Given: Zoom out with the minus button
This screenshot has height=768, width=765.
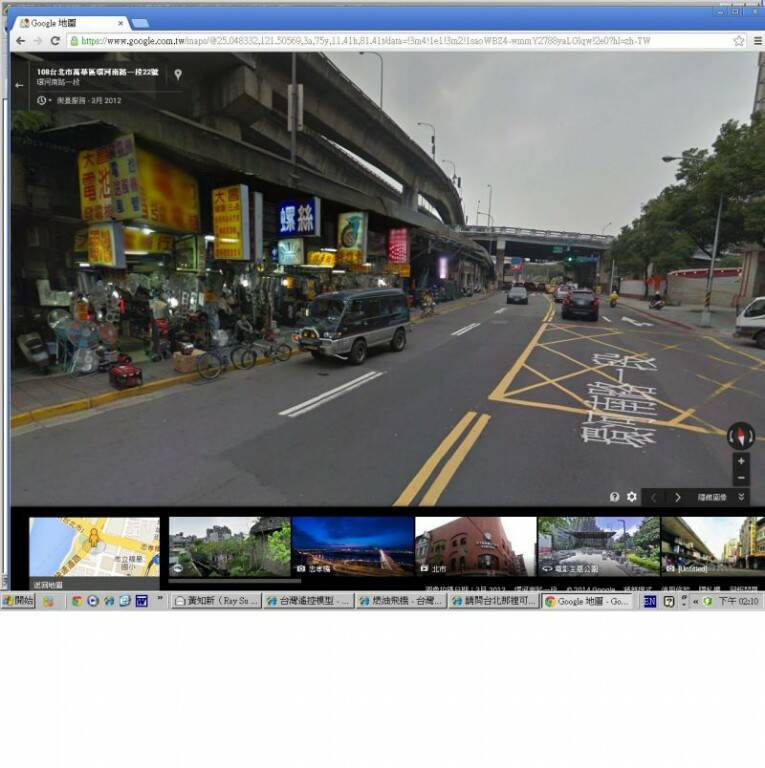Looking at the screenshot, I should pos(741,479).
